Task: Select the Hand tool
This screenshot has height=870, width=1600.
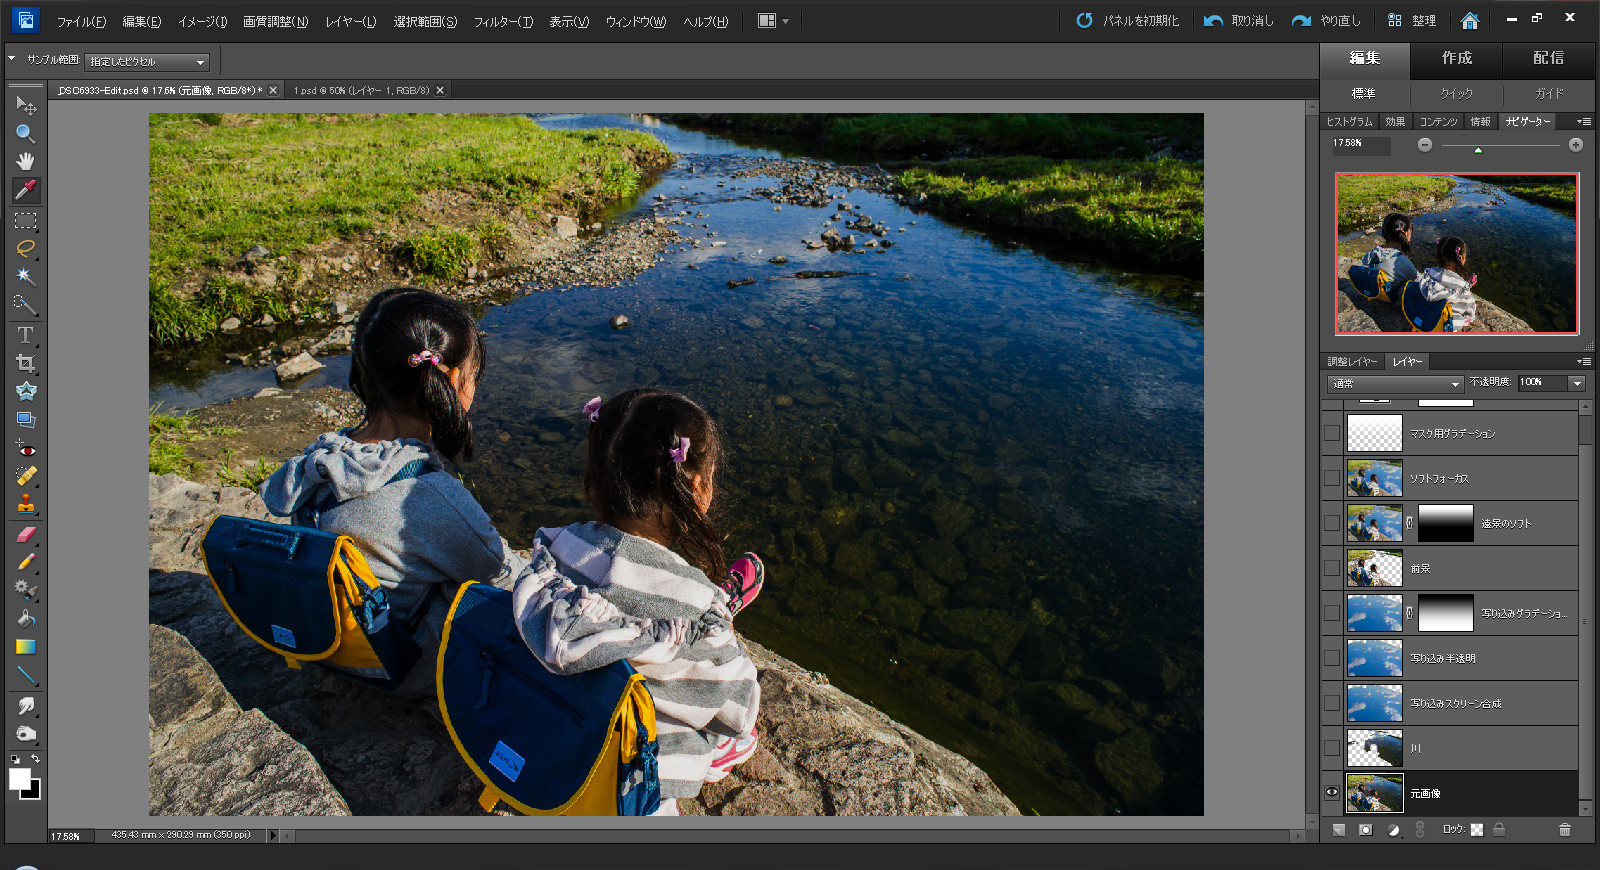Action: pos(26,161)
